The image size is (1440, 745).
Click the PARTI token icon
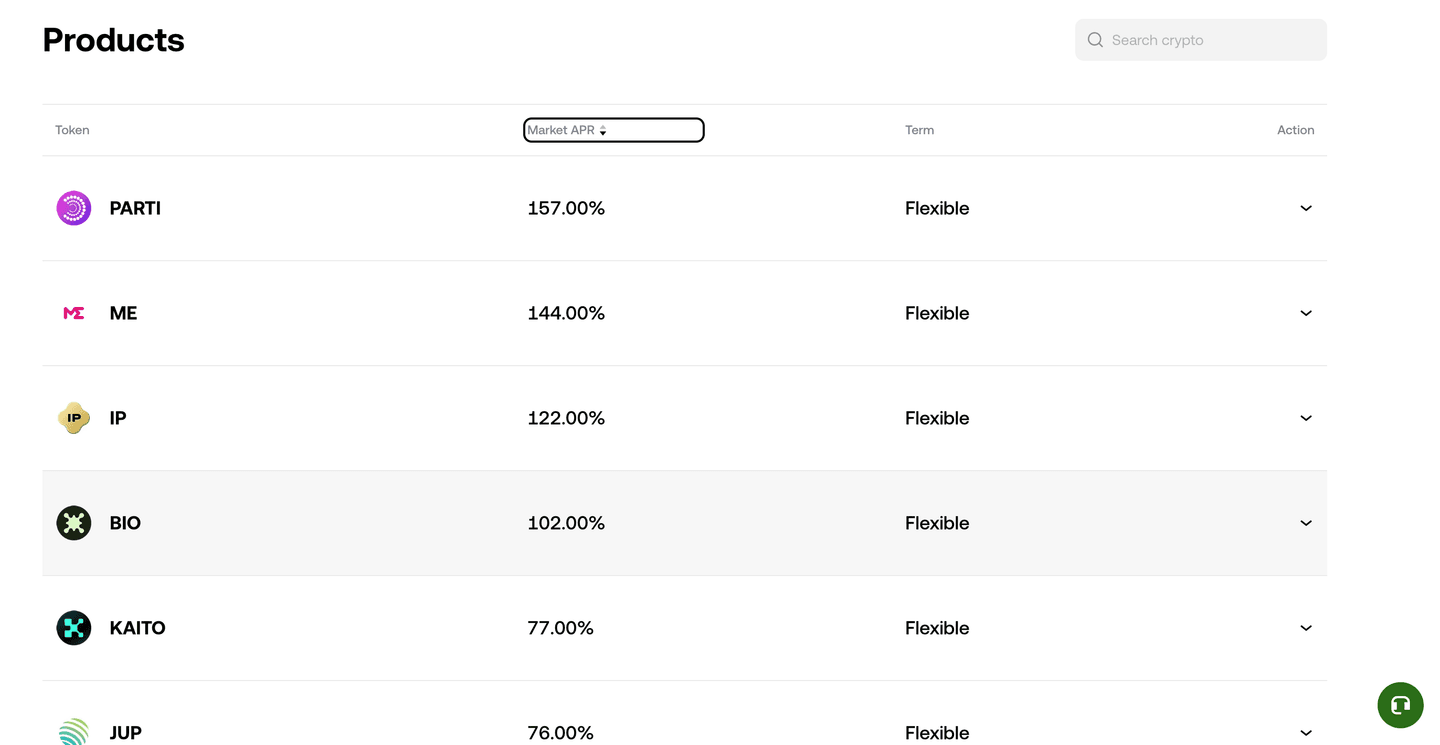(x=74, y=208)
